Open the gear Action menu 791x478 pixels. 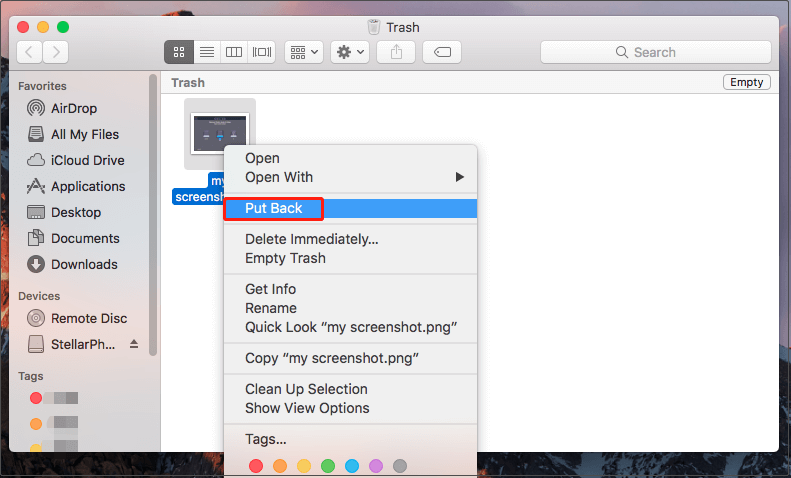350,52
